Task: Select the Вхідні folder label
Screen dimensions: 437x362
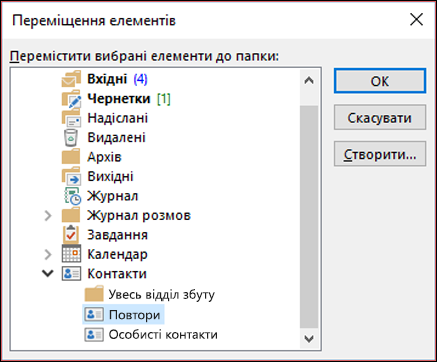Action: tap(107, 79)
